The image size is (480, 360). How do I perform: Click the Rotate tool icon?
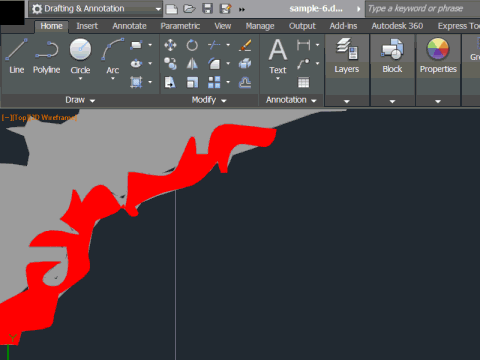point(192,45)
